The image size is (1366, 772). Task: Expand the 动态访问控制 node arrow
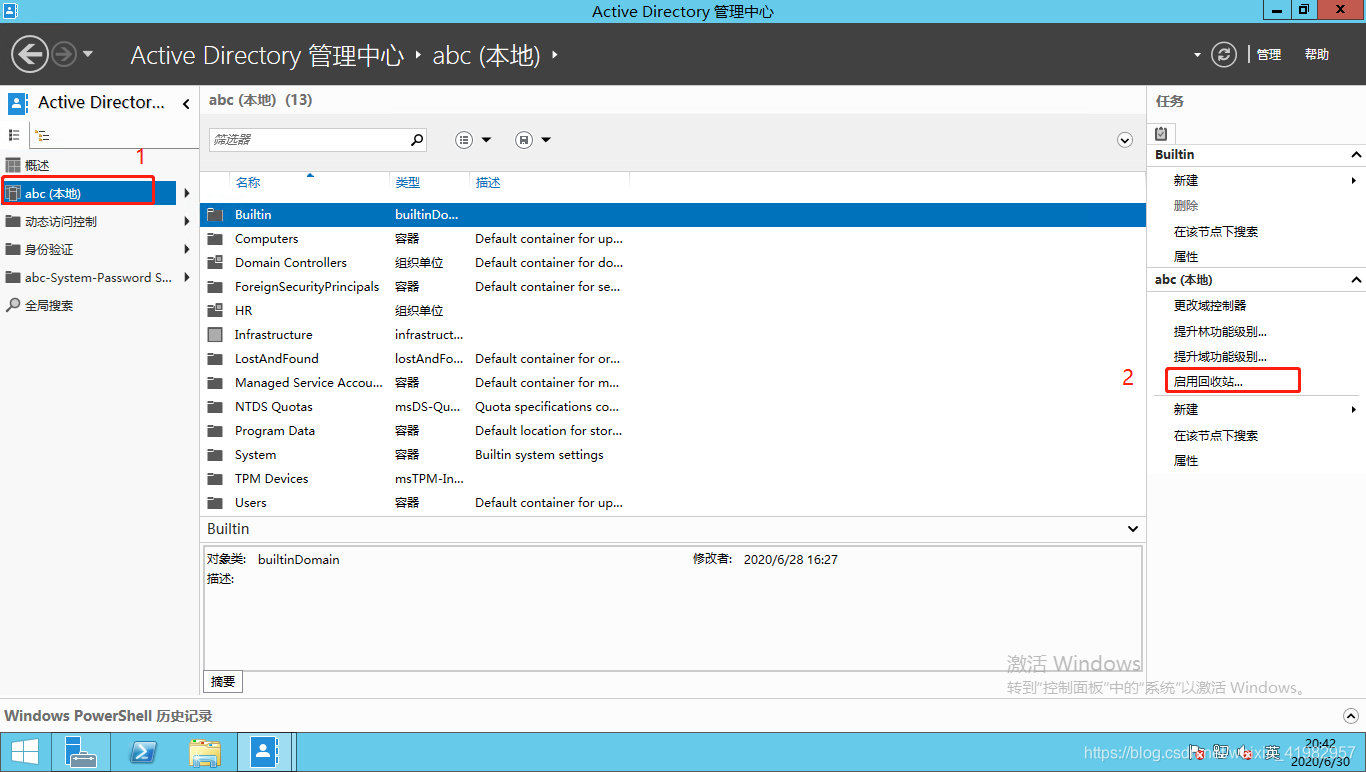(x=187, y=221)
